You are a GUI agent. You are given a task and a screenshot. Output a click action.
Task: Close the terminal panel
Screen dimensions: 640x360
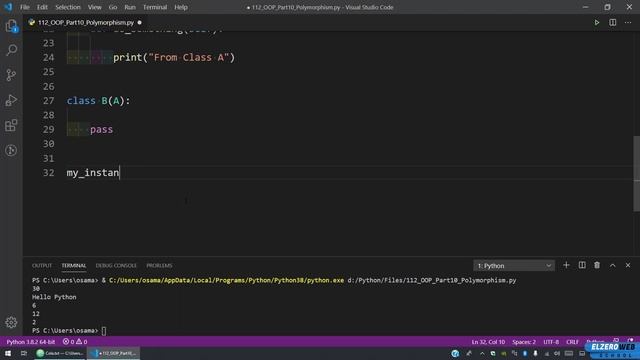point(628,265)
